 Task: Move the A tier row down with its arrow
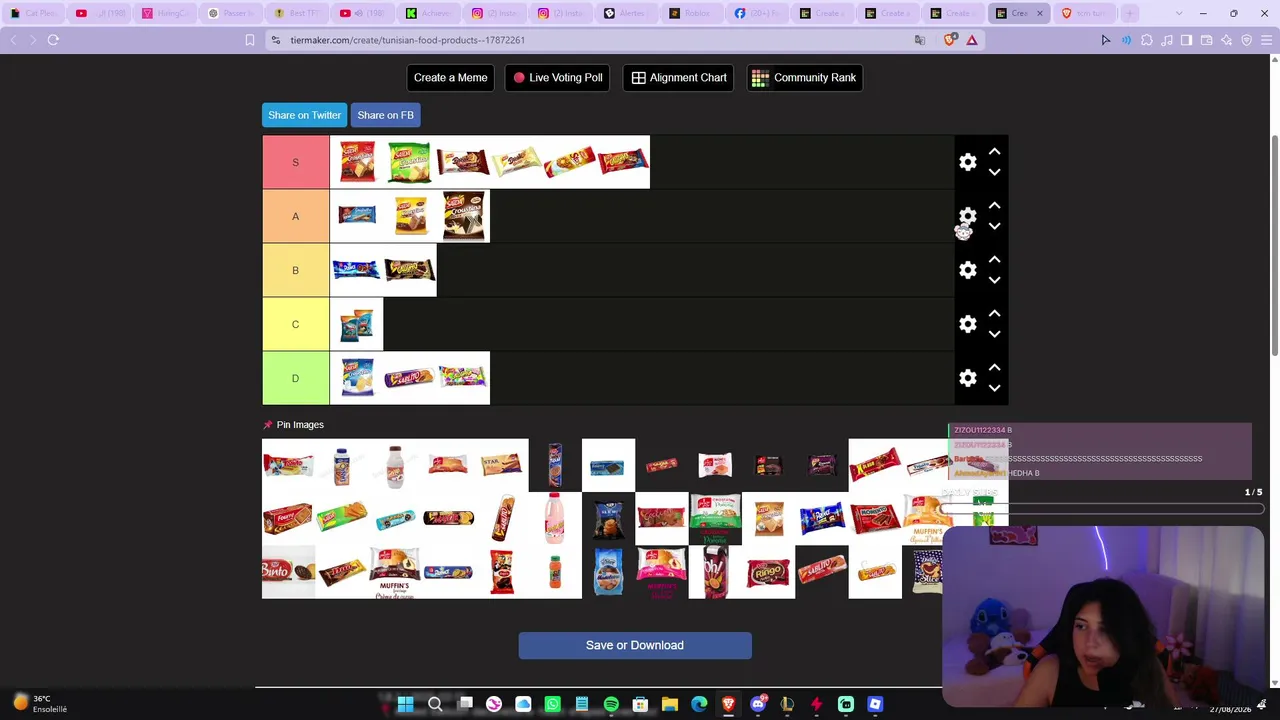pos(994,227)
